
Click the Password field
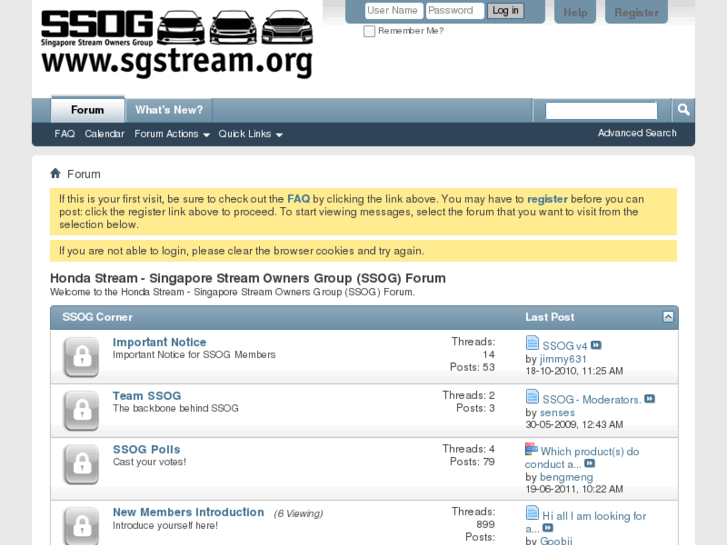tap(455, 11)
